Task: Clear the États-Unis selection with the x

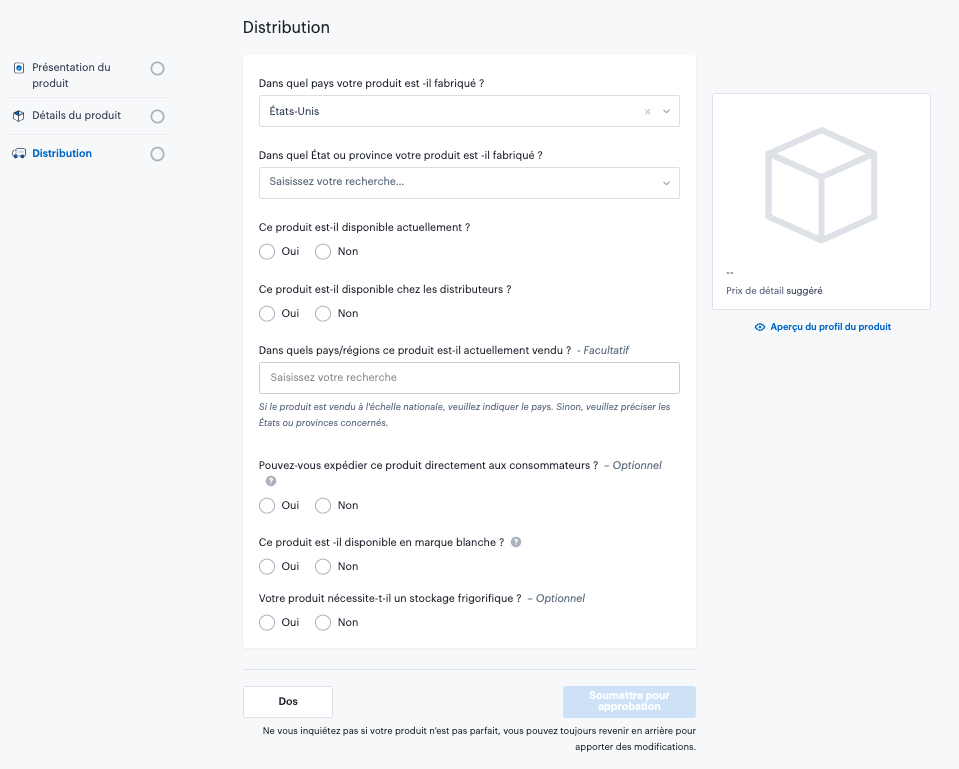Action: (x=647, y=112)
